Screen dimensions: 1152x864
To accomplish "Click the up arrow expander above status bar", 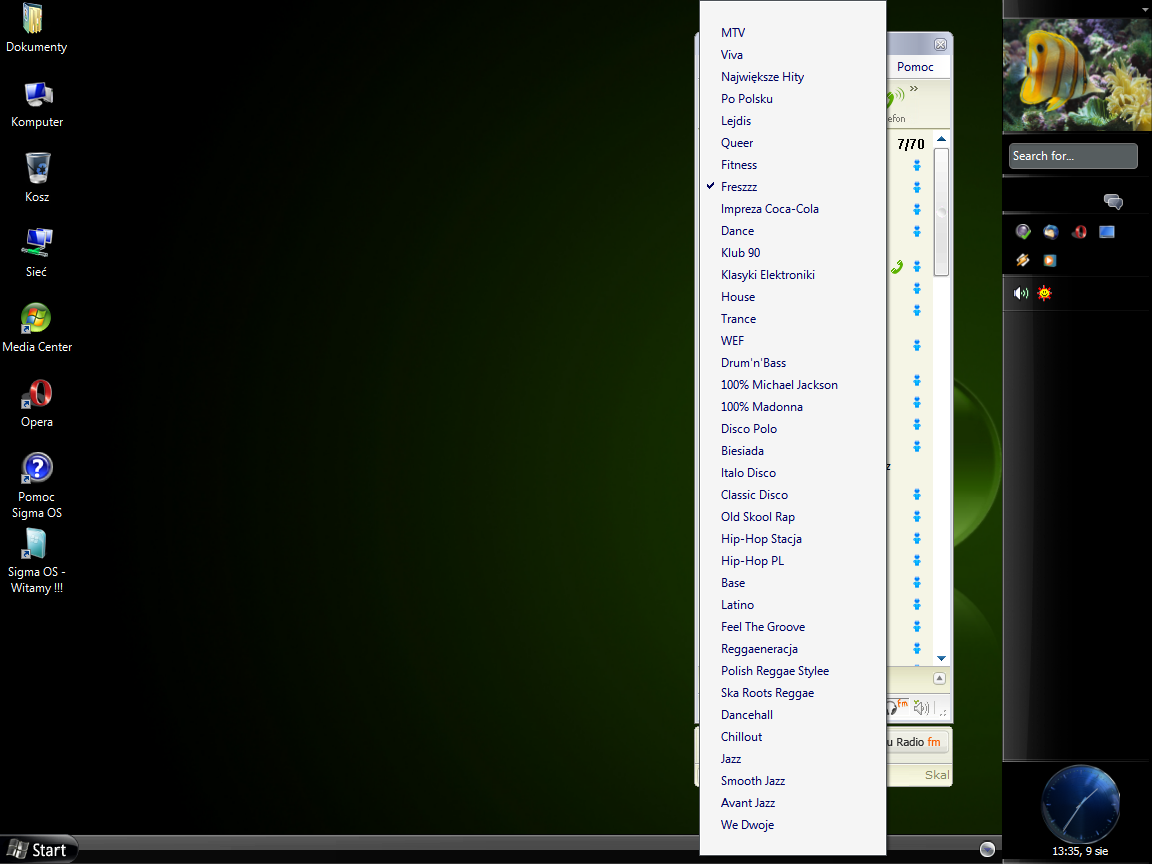I will 939,678.
